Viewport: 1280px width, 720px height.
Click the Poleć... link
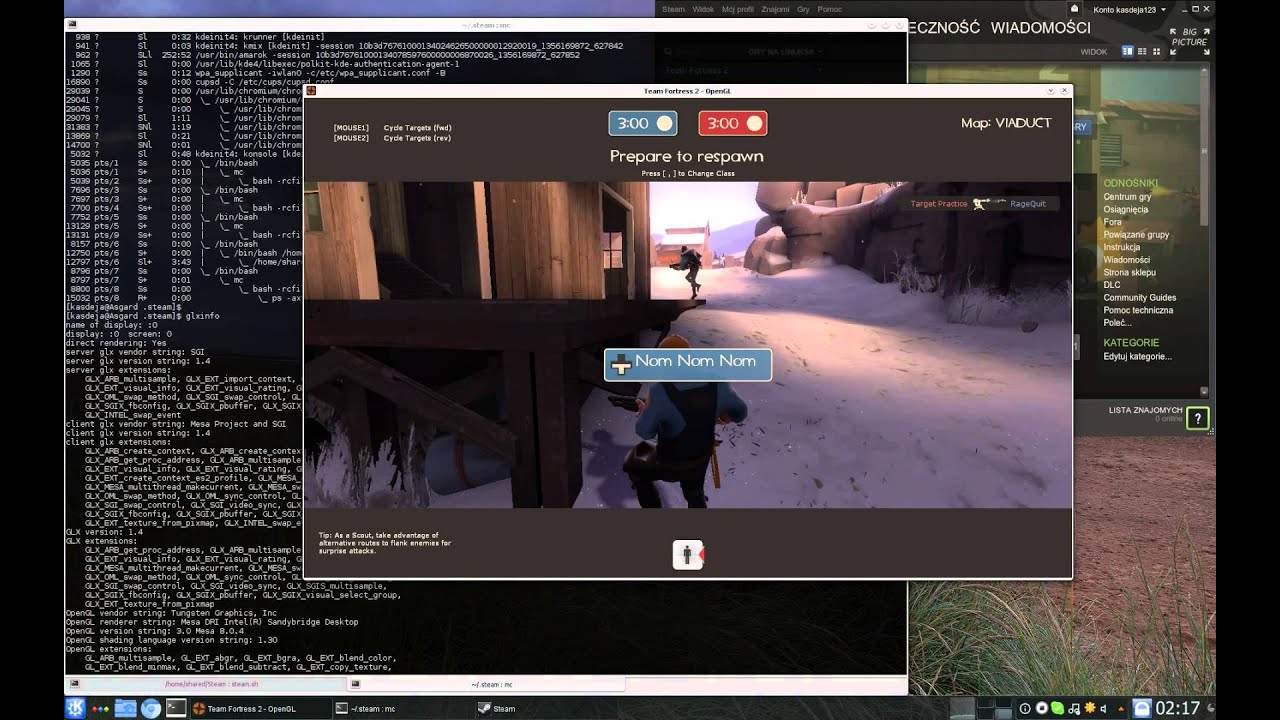(x=1117, y=323)
